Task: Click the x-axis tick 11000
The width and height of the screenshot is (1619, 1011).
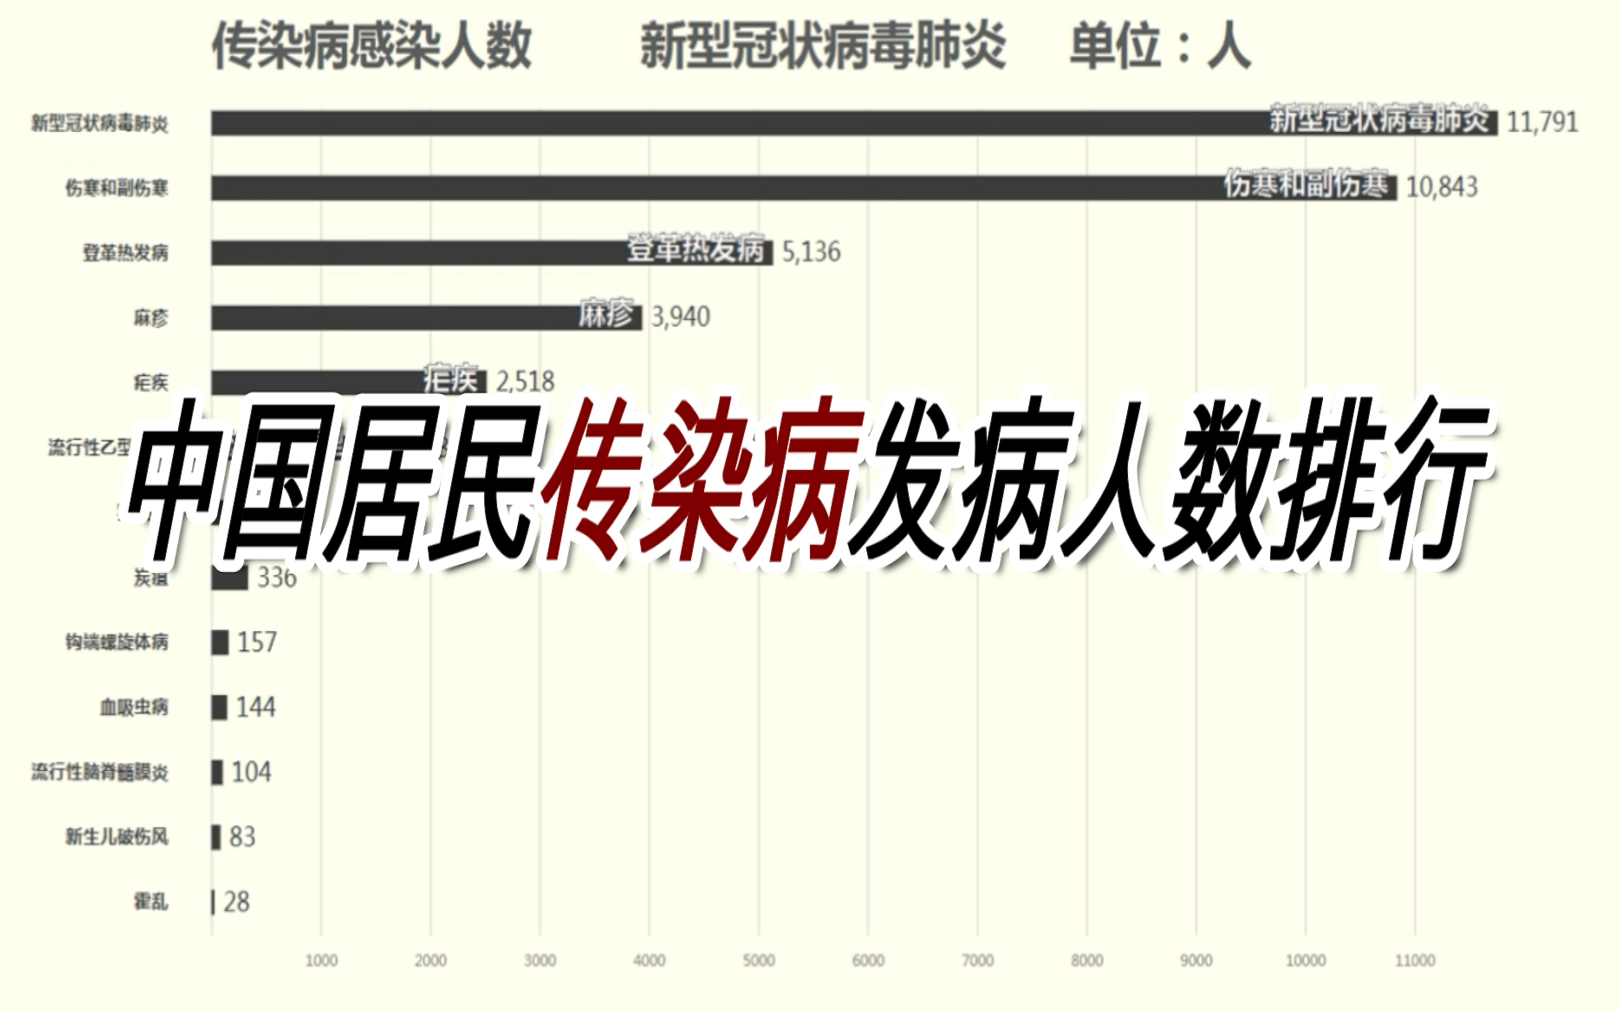Action: [1415, 960]
